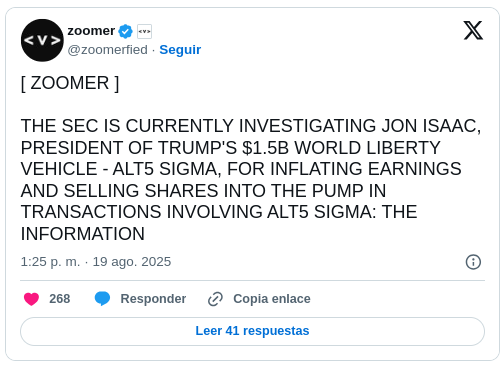Click the [ ZOOMER ] heading line

[70, 83]
